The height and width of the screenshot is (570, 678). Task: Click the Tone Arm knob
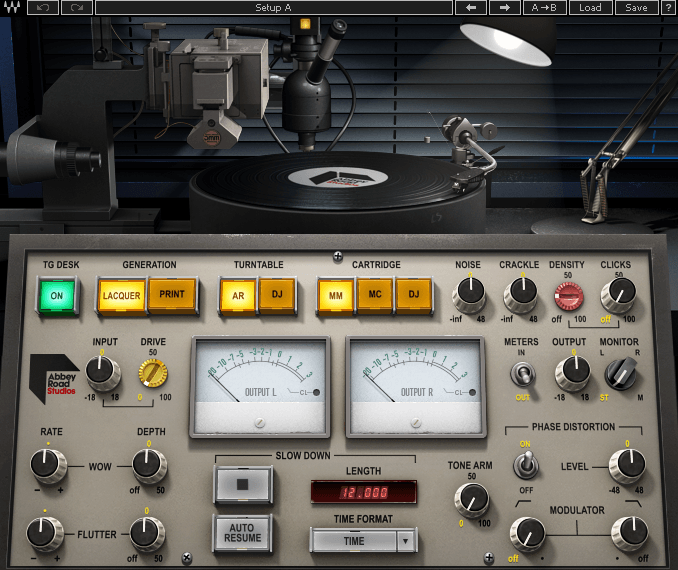(x=472, y=500)
